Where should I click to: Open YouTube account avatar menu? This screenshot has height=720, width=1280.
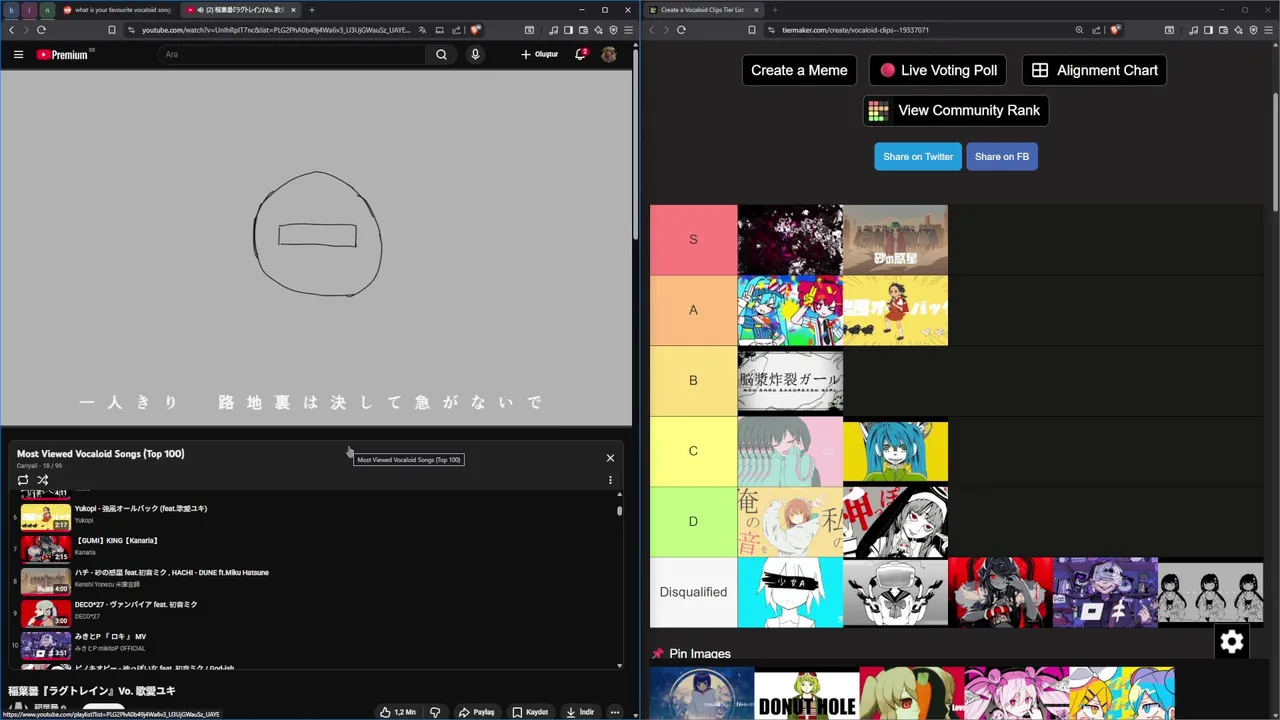(x=608, y=54)
